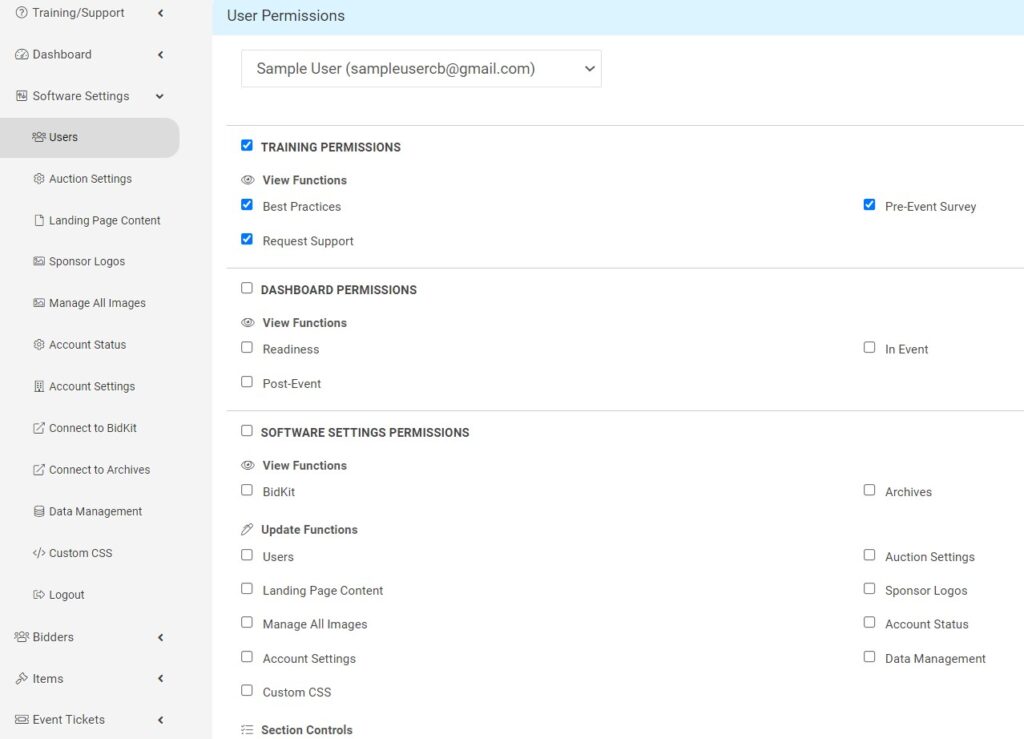Click the Custom CSS code icon
This screenshot has height=739, width=1024.
tap(39, 553)
